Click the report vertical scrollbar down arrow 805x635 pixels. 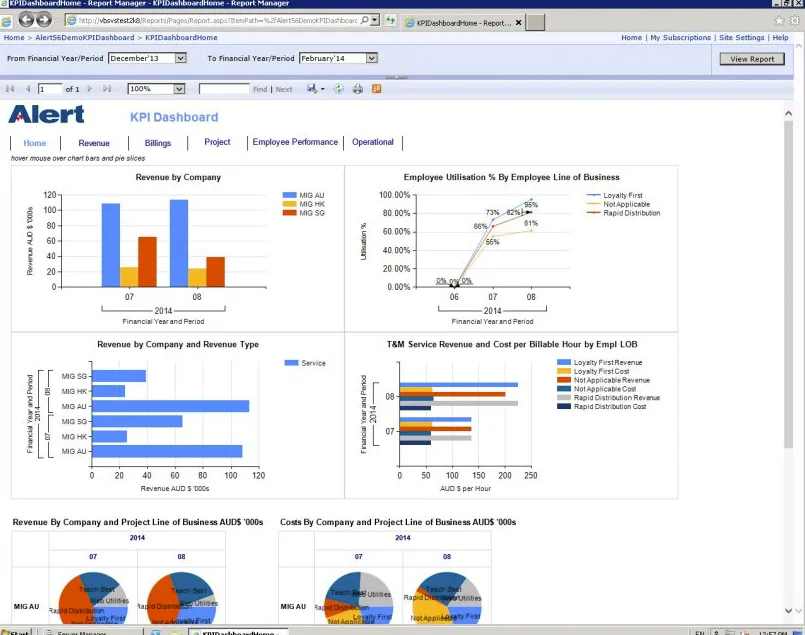789,610
